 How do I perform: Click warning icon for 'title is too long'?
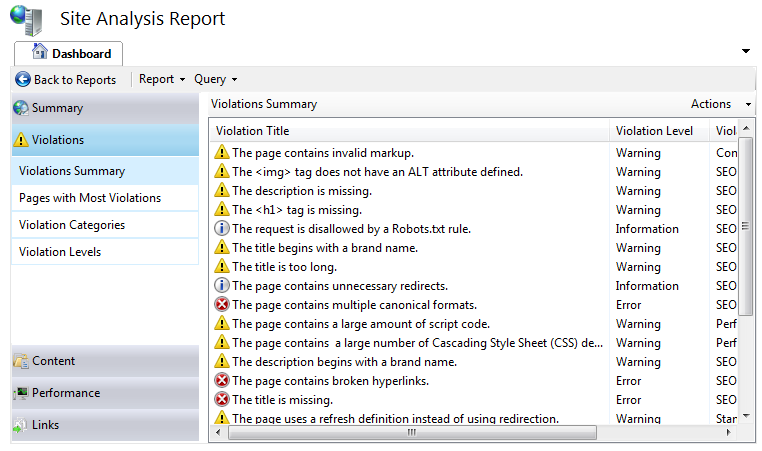click(x=222, y=266)
